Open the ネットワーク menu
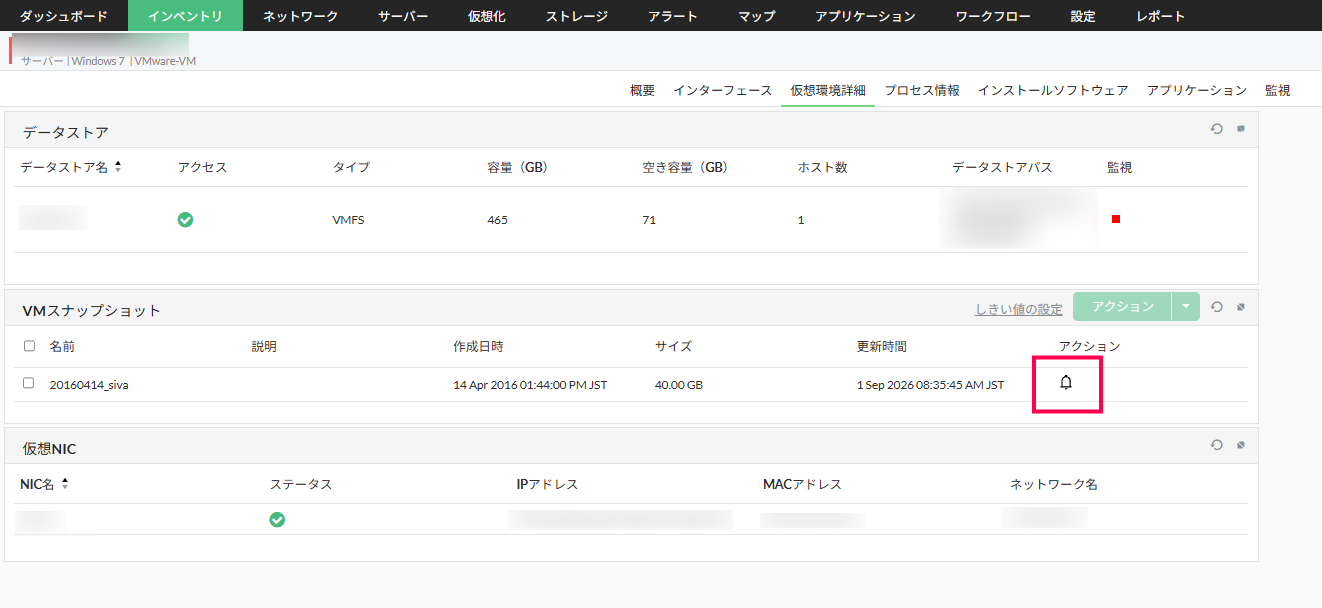This screenshot has width=1322, height=608. coord(300,16)
